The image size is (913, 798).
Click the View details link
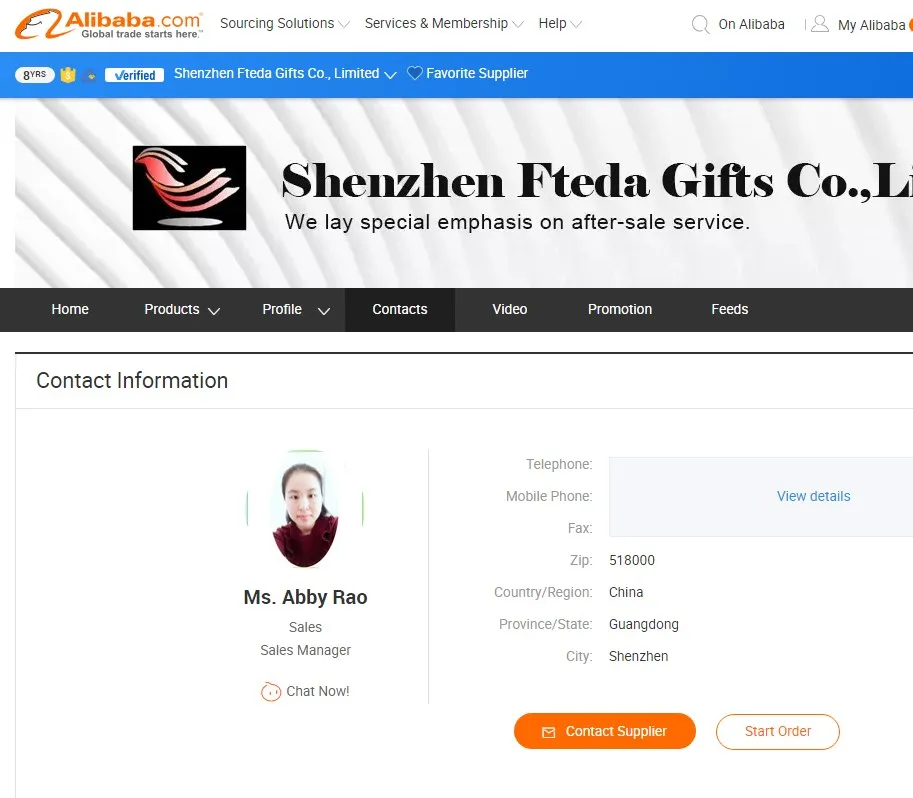(813, 496)
